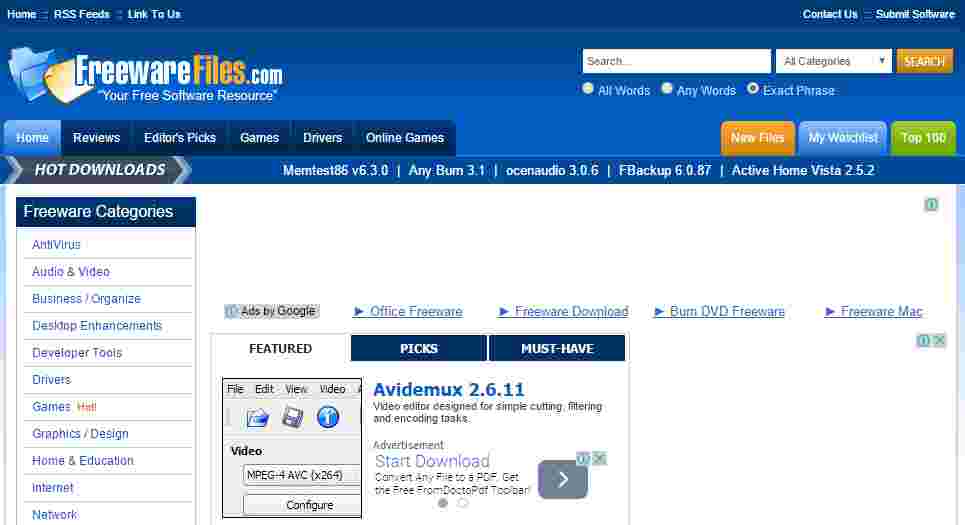Open the Internet category
The width and height of the screenshot is (965, 525).
[52, 487]
